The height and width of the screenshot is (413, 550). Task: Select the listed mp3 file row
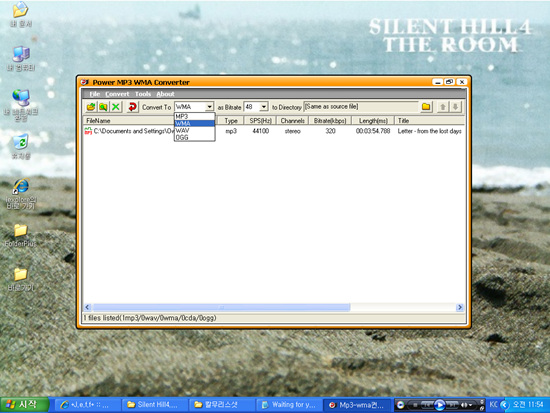click(274, 131)
